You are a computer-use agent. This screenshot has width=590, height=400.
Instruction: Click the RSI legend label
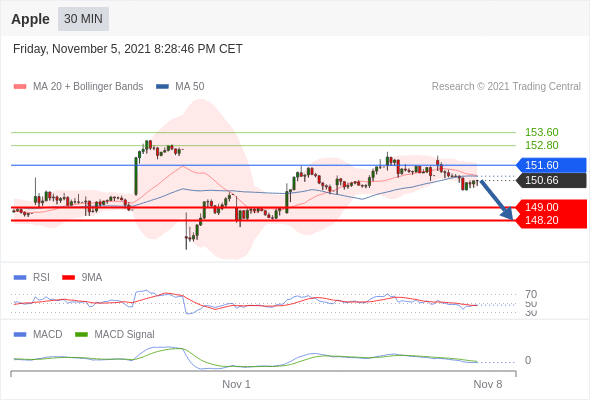pos(41,278)
